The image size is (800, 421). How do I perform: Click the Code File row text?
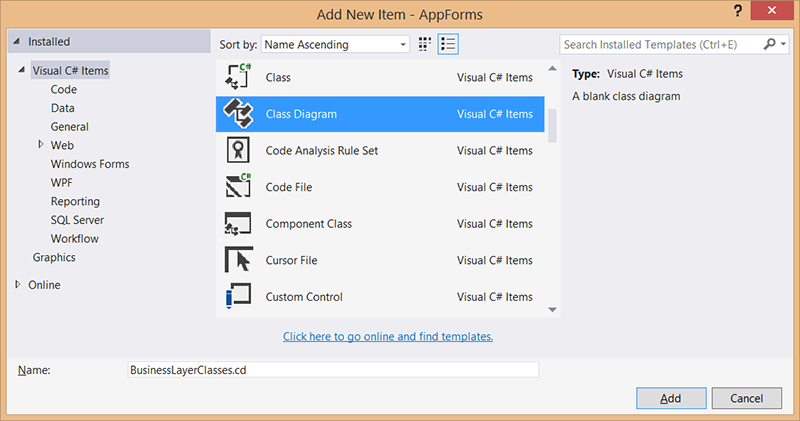click(x=289, y=187)
